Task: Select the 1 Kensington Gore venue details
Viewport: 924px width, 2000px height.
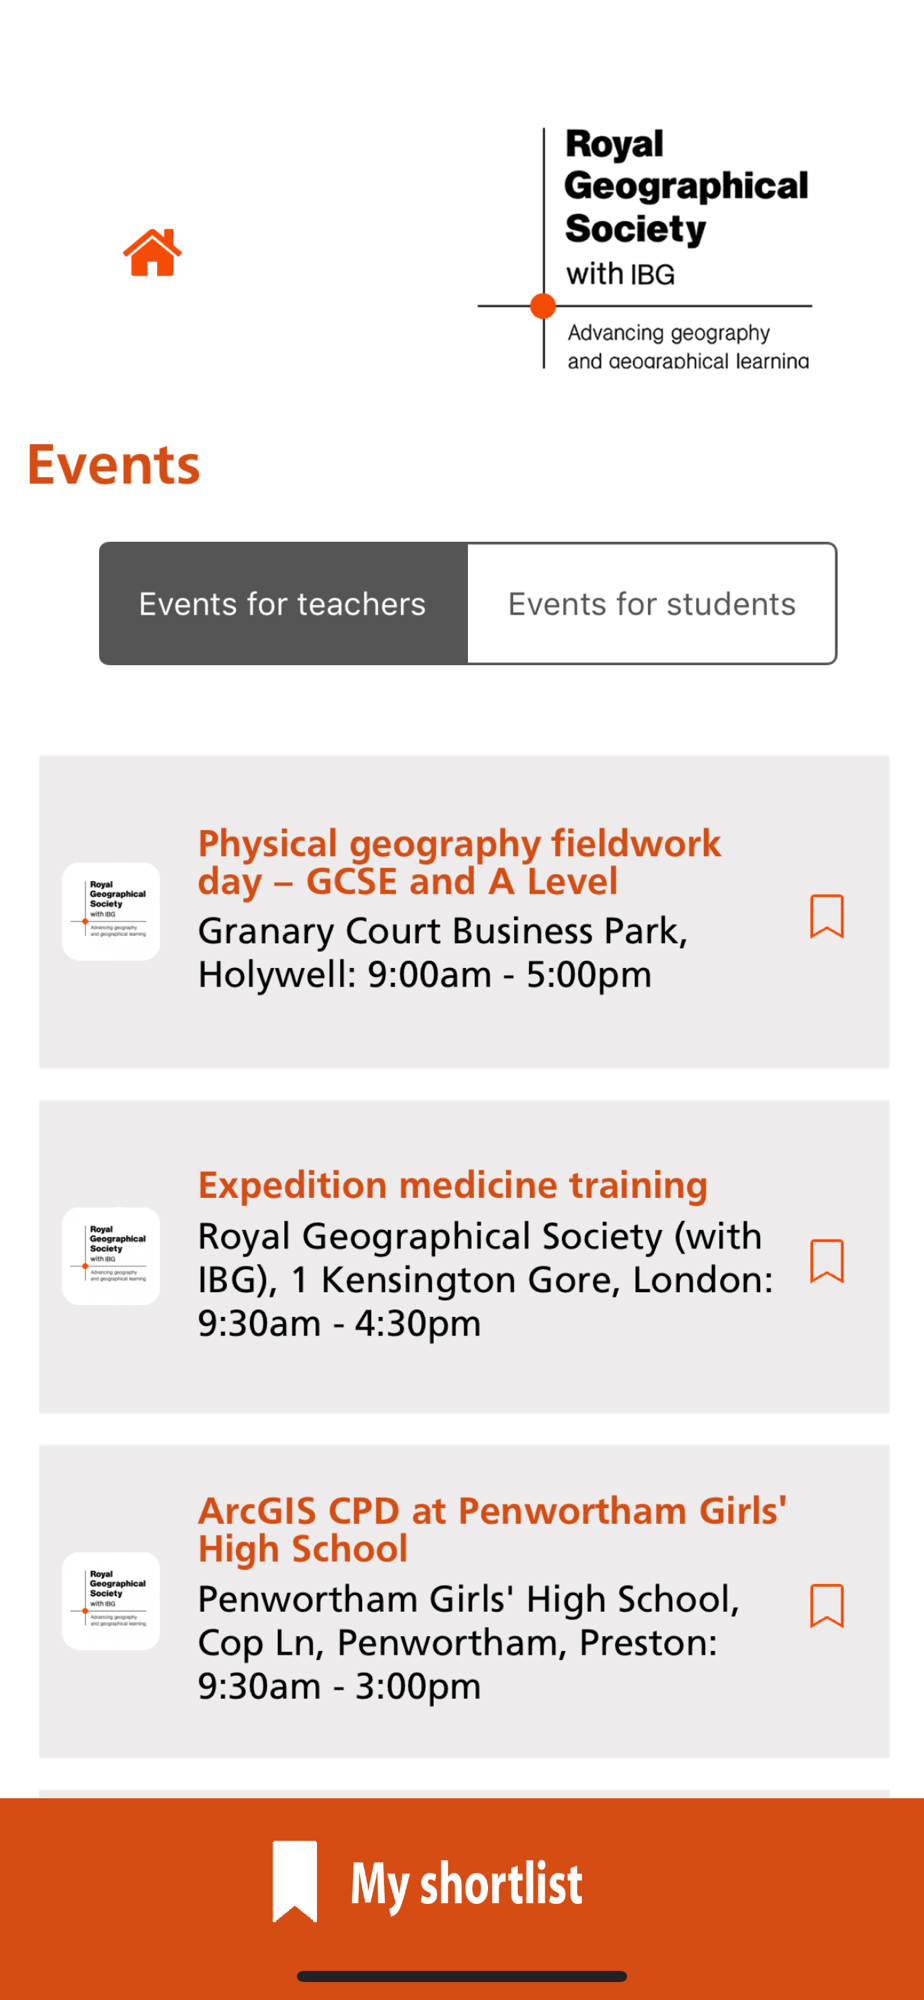Action: pos(484,1279)
